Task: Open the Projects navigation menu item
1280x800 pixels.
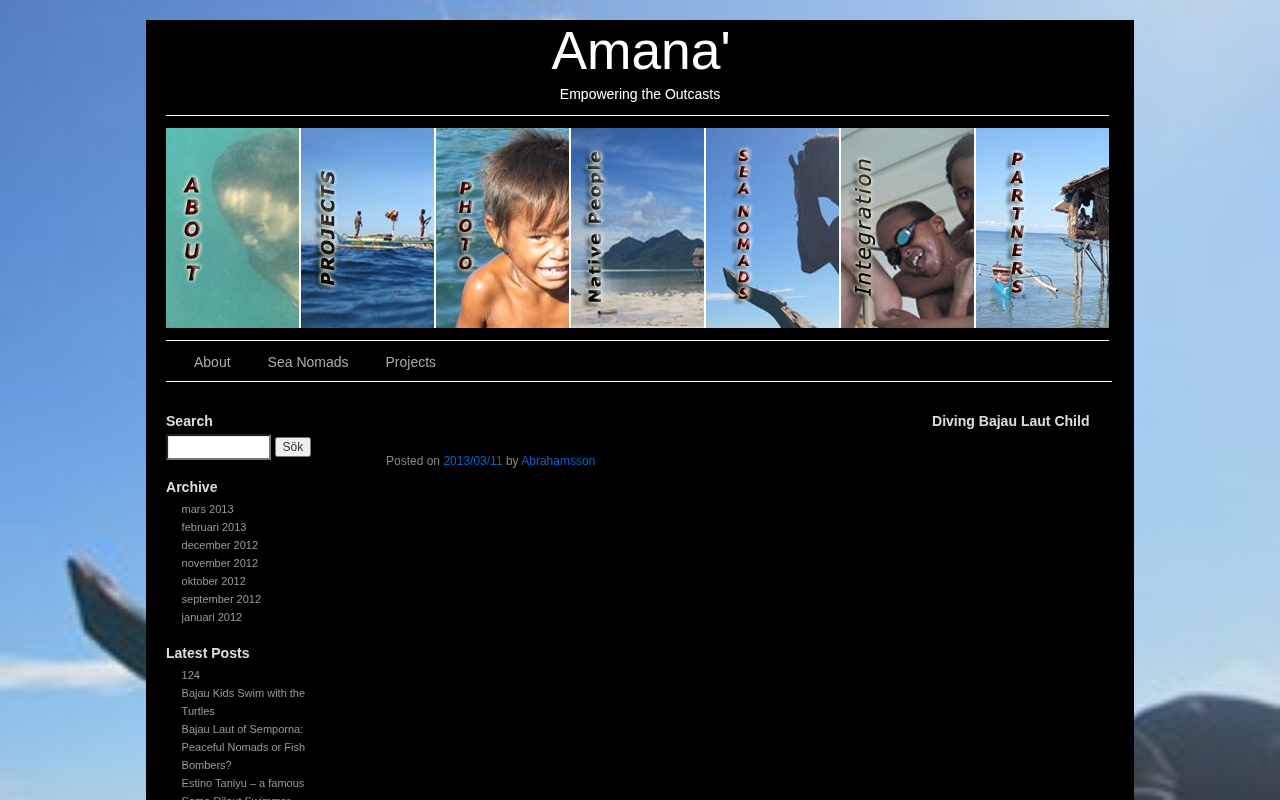Action: coord(410,362)
